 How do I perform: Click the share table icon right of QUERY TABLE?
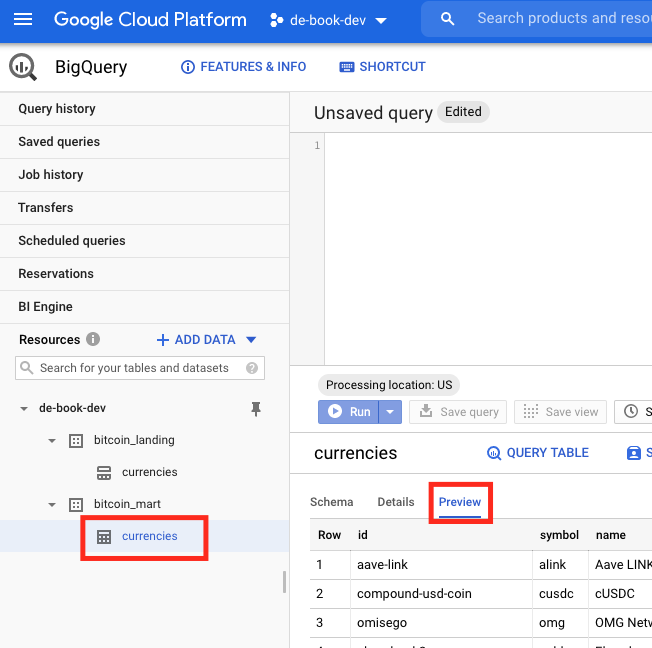coord(634,453)
